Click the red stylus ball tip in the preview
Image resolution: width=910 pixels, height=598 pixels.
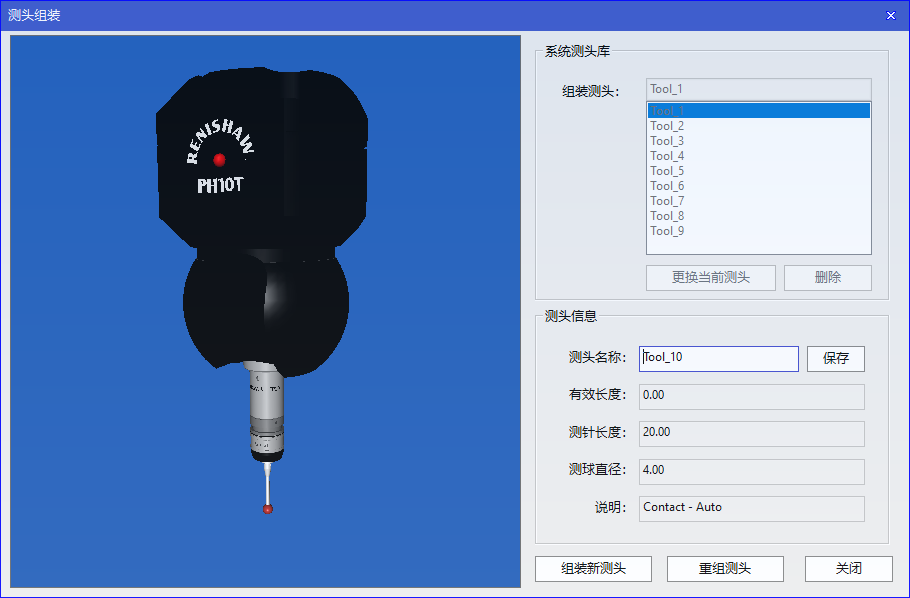tap(268, 509)
